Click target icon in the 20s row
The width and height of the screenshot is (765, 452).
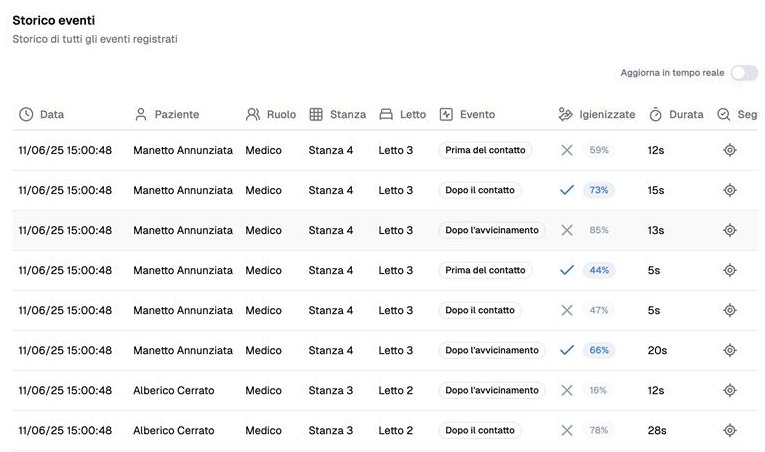click(729, 350)
